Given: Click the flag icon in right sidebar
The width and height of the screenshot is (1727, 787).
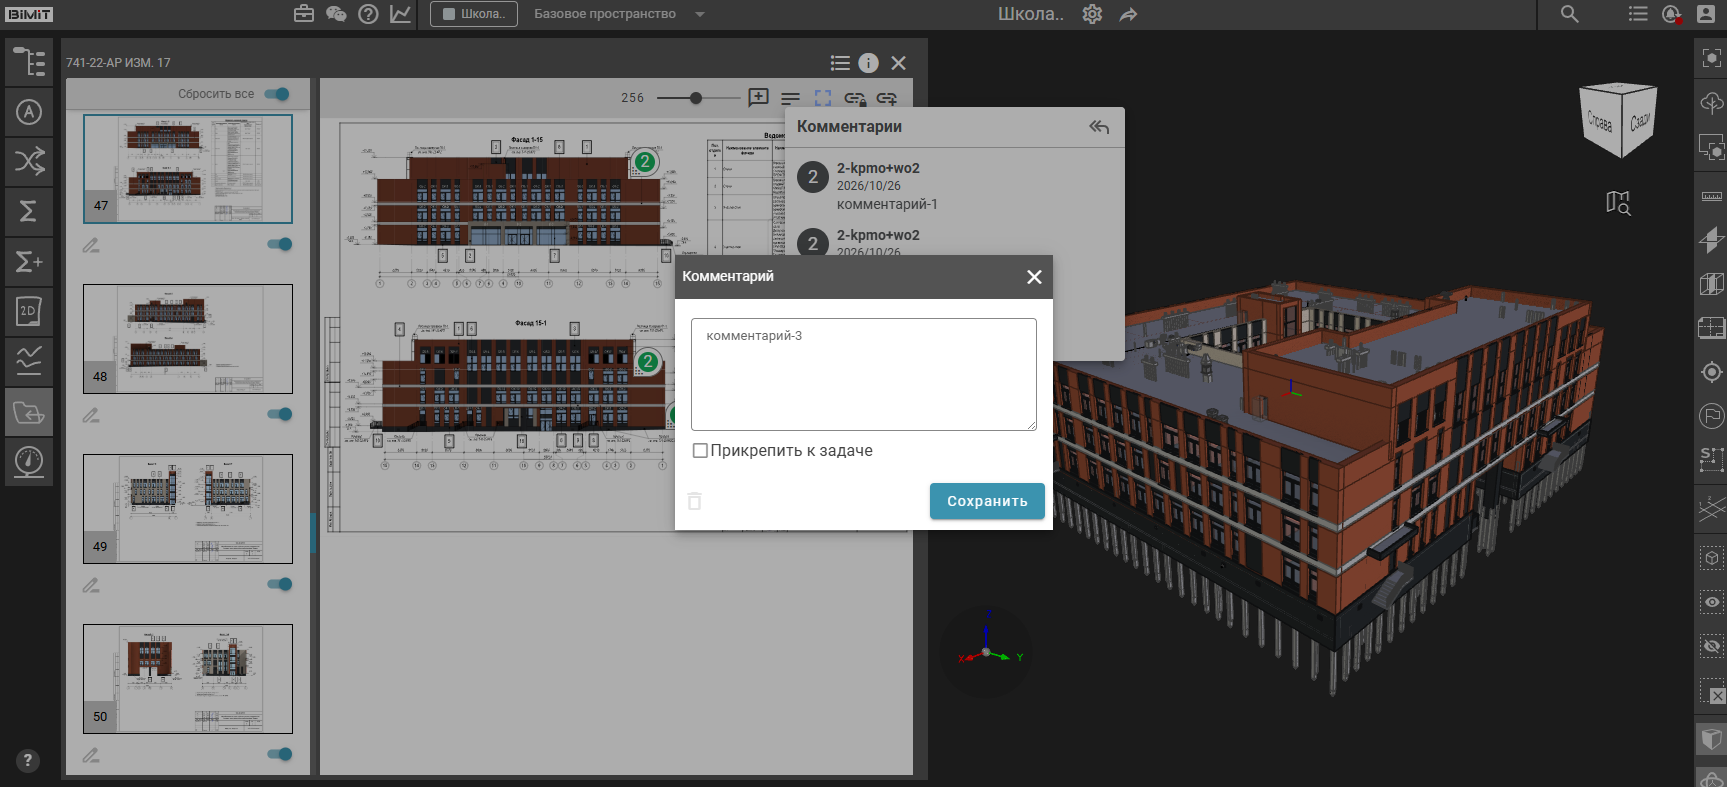Looking at the screenshot, I should click(x=1712, y=415).
